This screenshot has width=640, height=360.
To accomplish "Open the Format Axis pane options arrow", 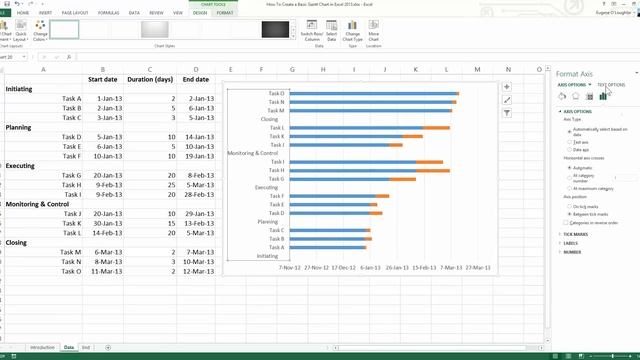I will tap(637, 73).
